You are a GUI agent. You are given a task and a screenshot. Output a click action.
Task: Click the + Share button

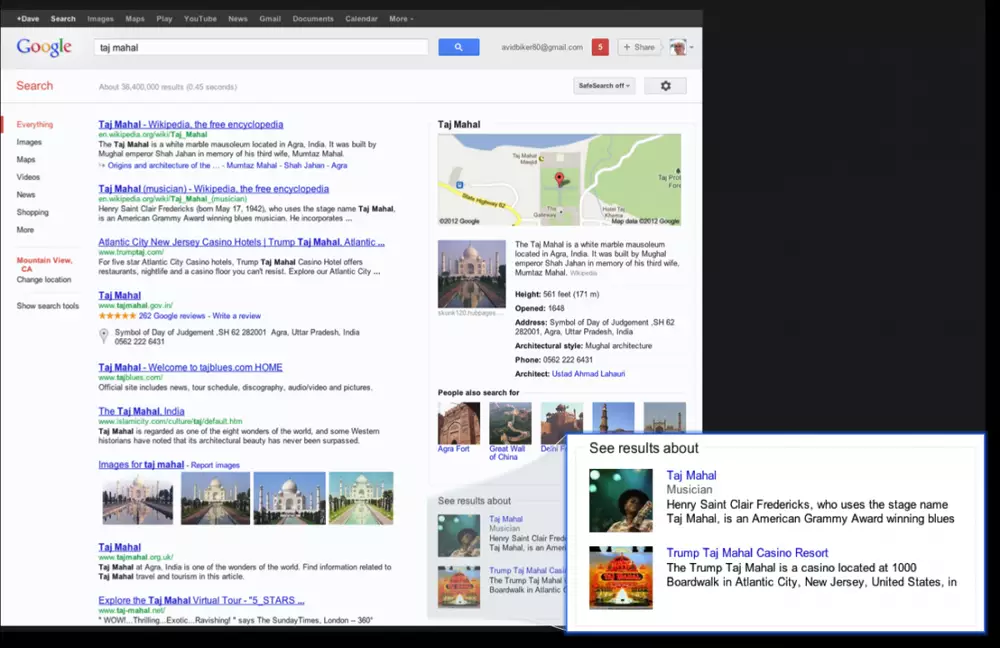638,47
